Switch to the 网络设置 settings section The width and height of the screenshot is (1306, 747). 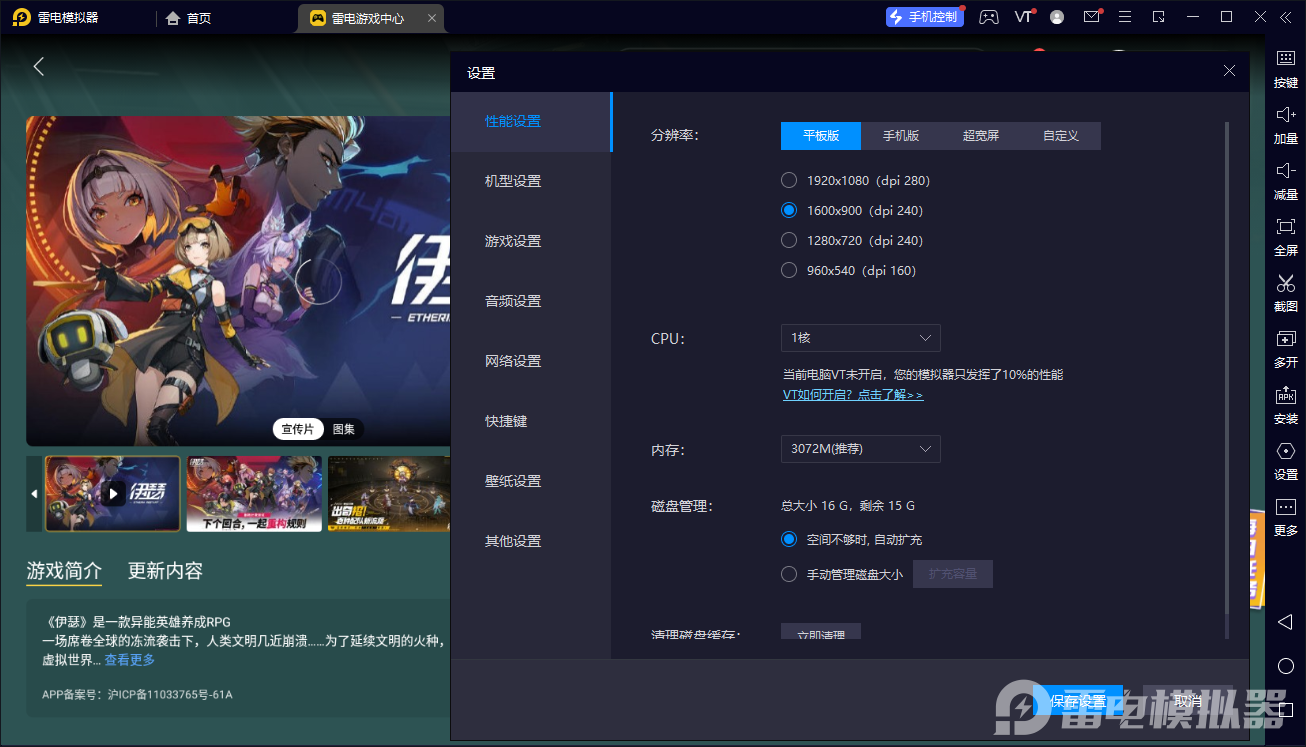(512, 361)
